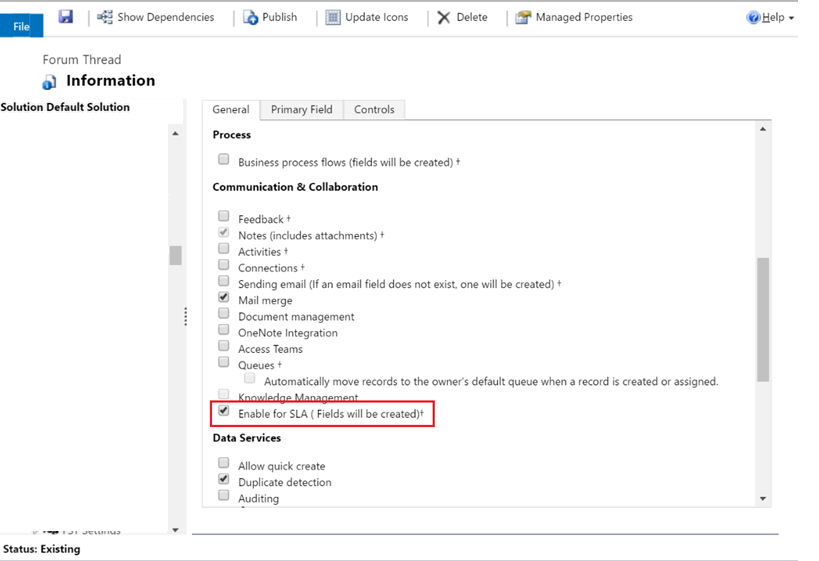819x561 pixels.
Task: Click the Forum Thread entity icon
Action: (x=50, y=82)
